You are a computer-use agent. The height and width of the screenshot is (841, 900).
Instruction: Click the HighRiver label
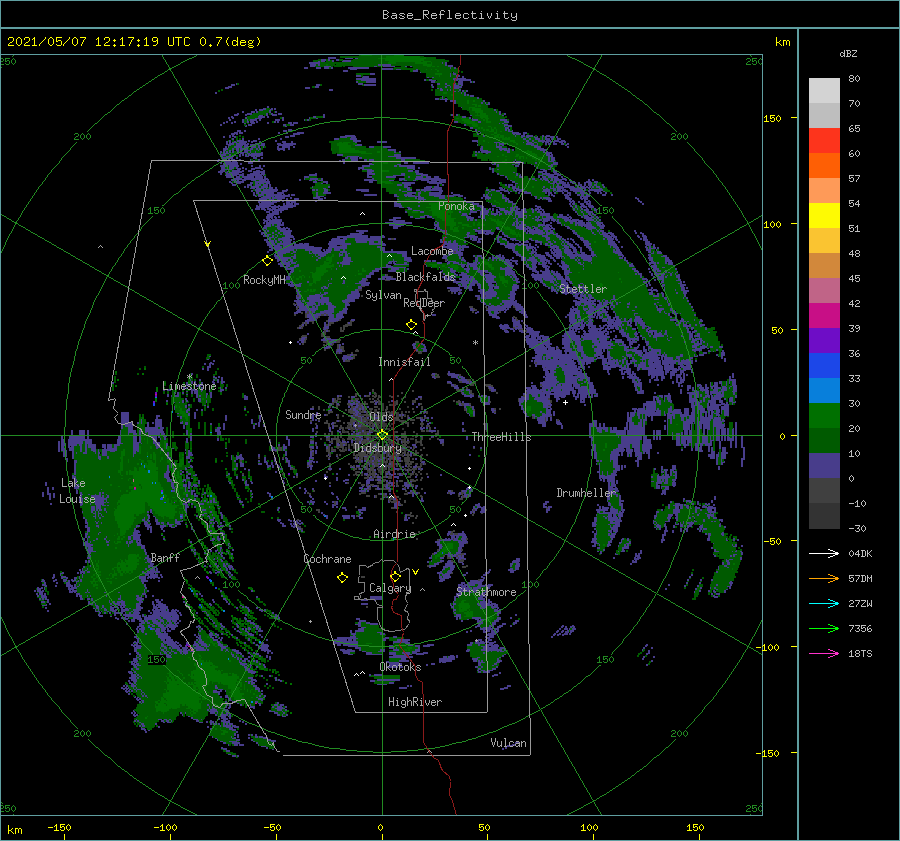coord(415,702)
